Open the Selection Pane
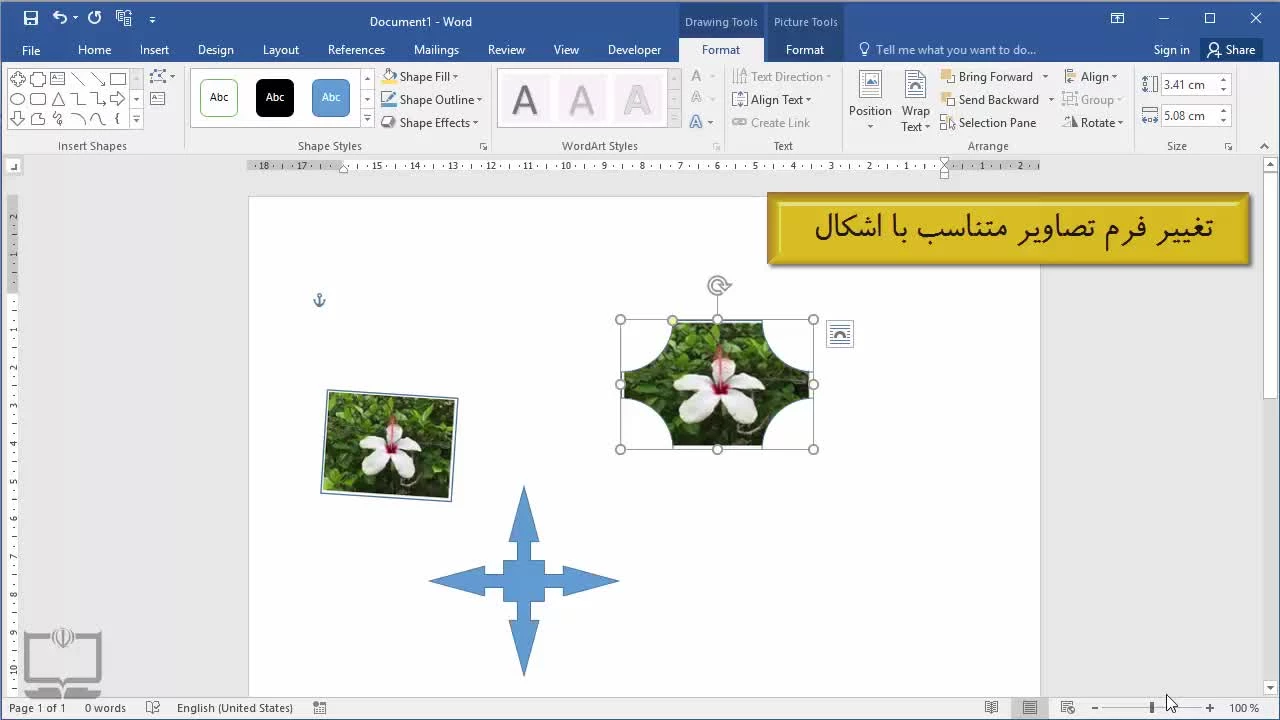1280x720 pixels. 988,123
